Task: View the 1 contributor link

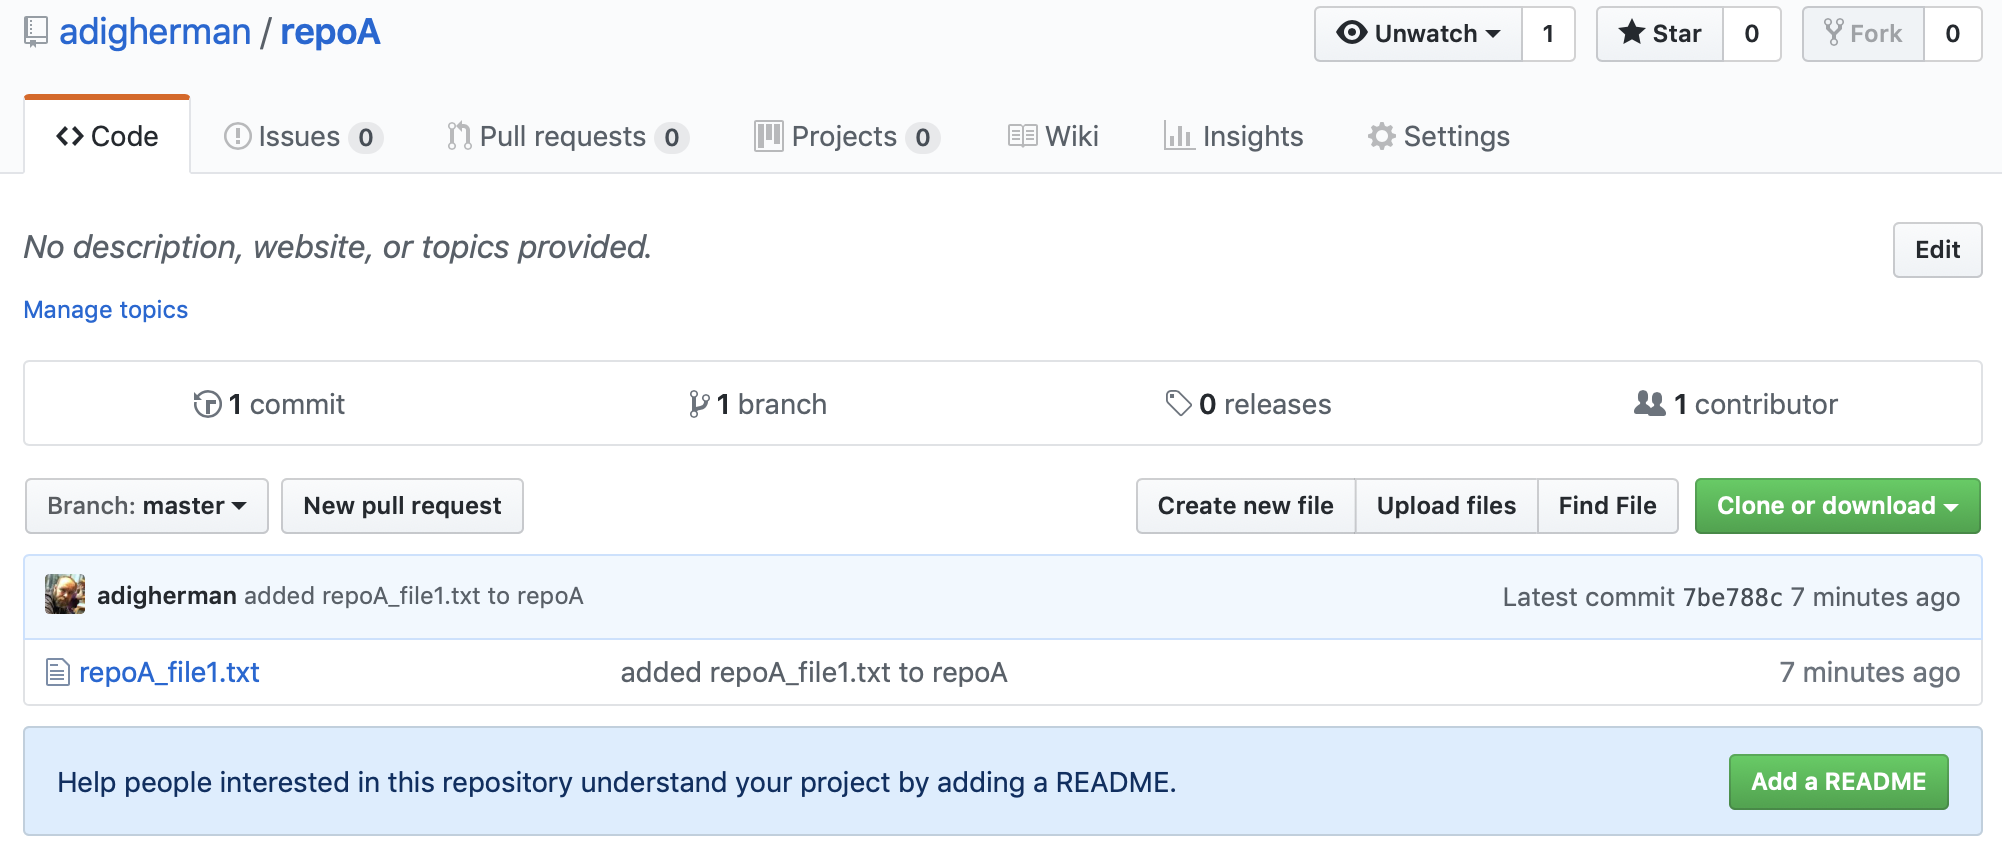Action: click(1736, 404)
